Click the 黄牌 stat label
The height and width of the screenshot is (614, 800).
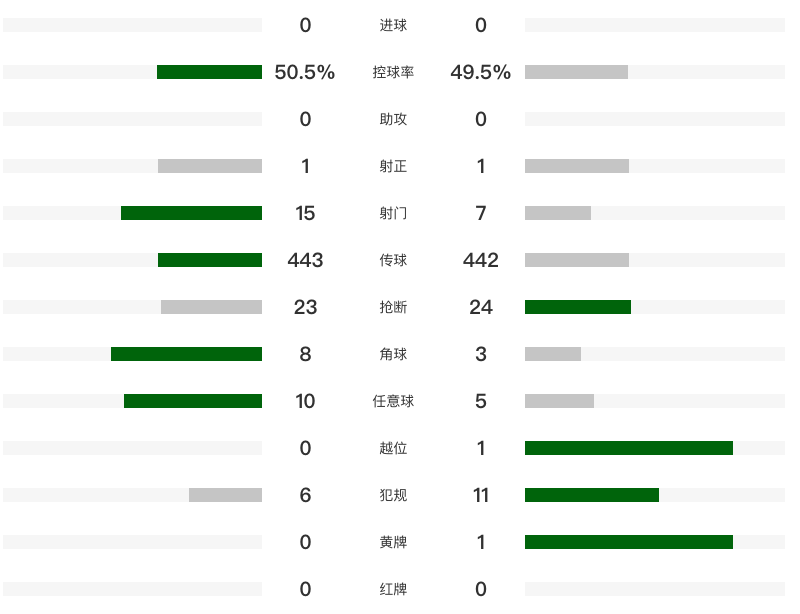393,542
